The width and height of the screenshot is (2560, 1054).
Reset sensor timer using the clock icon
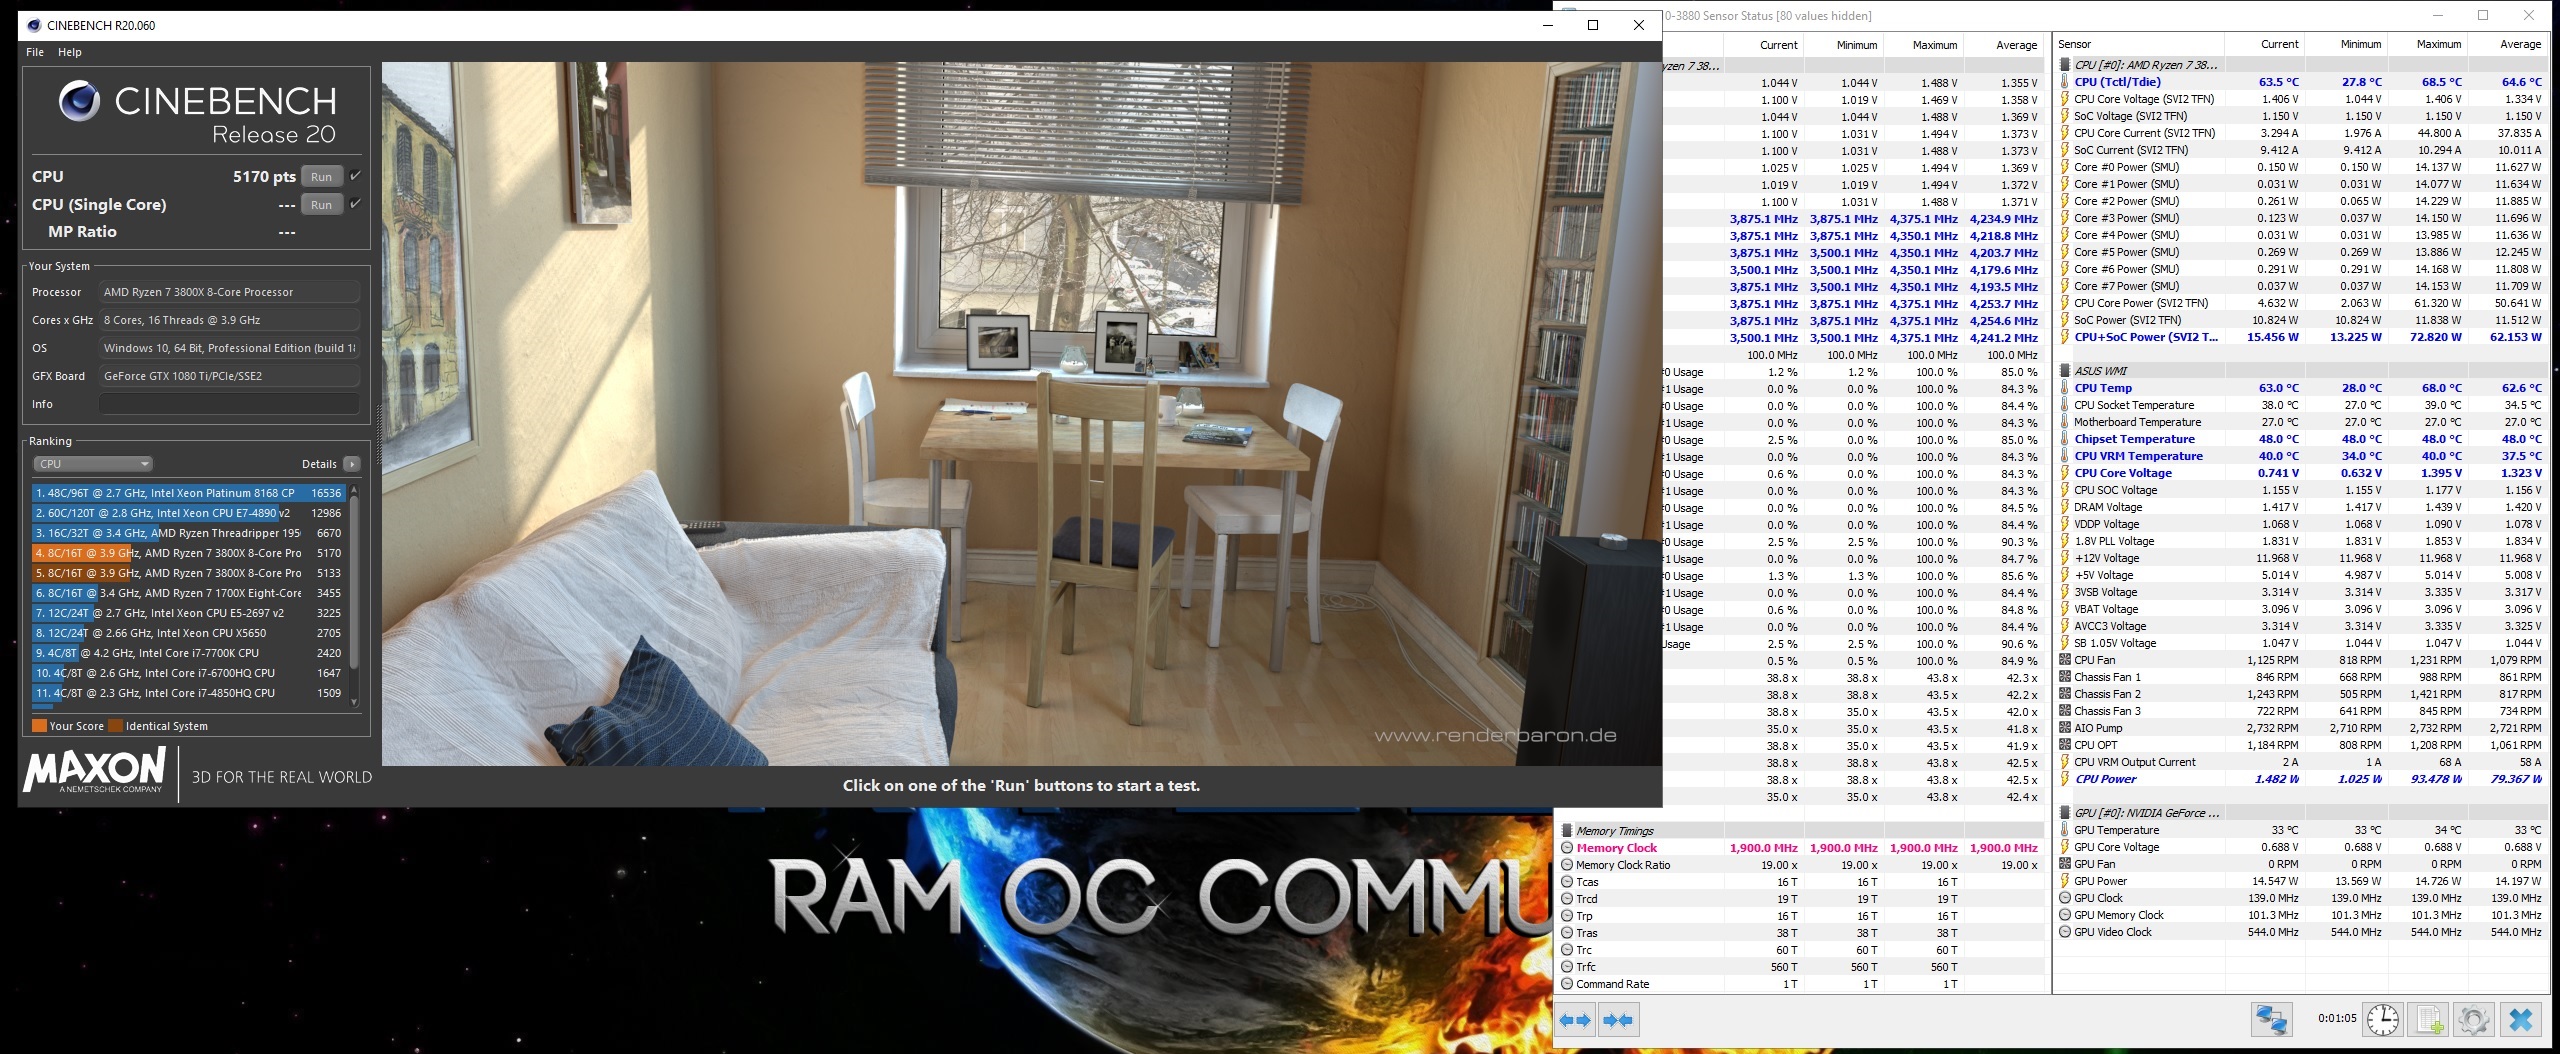tap(2383, 1020)
